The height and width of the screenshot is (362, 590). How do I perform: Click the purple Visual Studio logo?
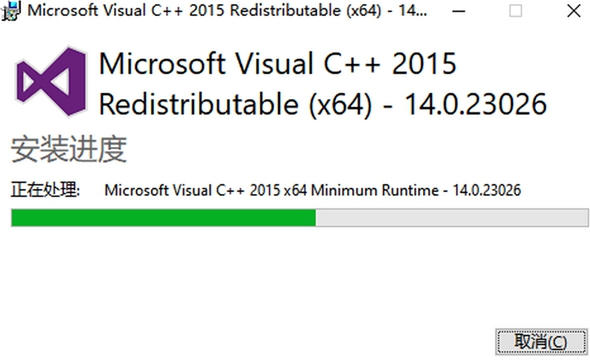[x=52, y=82]
